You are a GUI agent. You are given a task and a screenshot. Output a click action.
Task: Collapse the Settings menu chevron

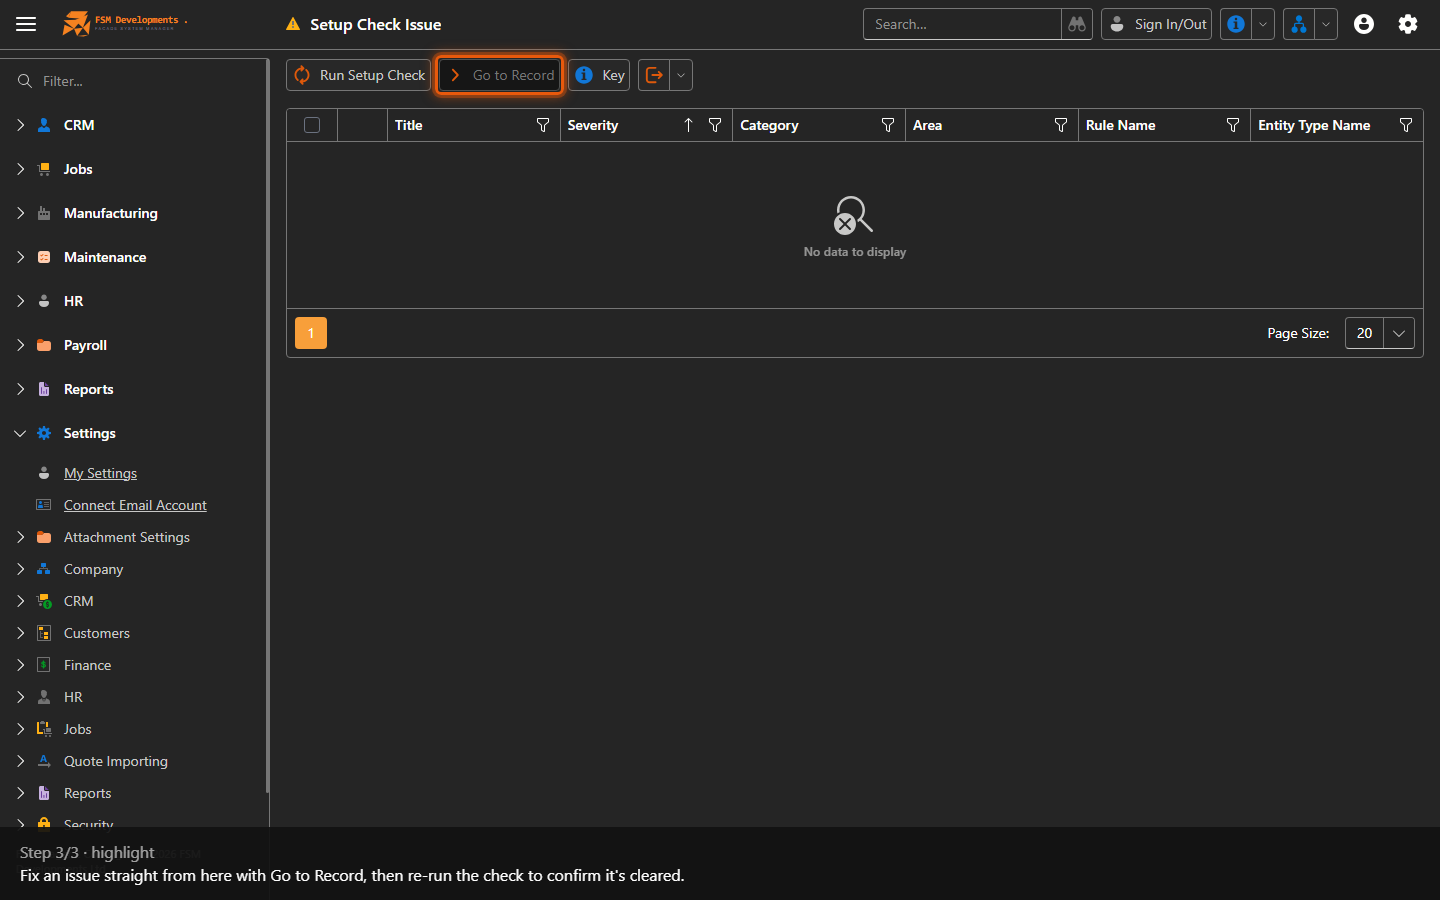tap(20, 433)
